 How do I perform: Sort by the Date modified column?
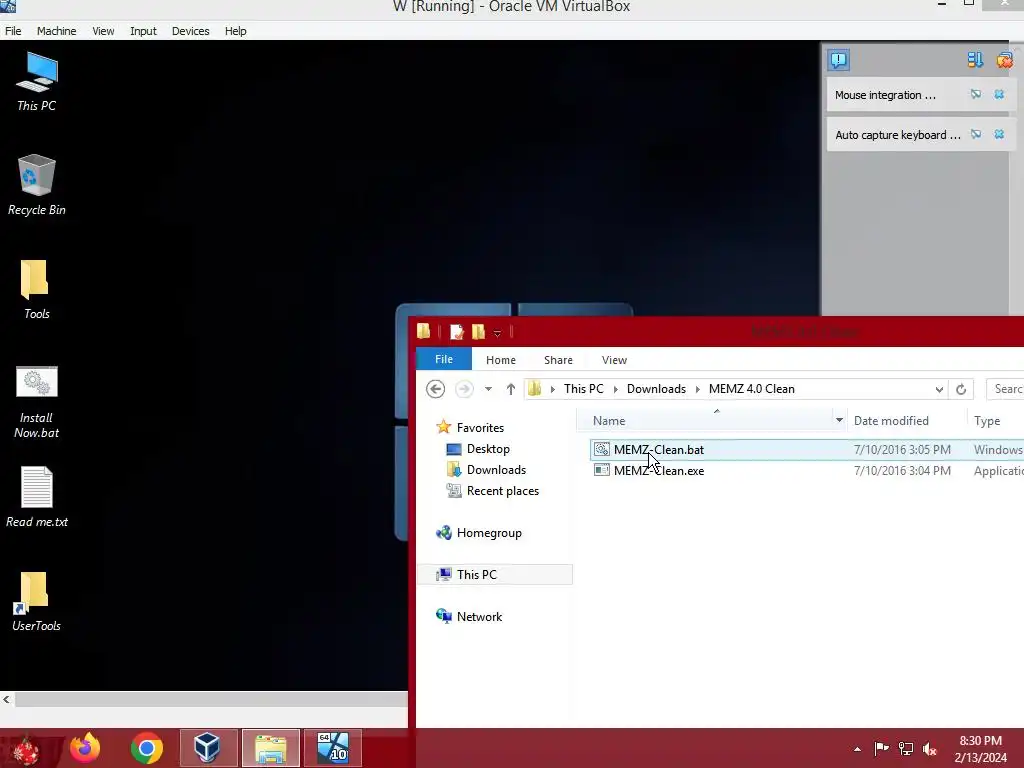point(891,421)
